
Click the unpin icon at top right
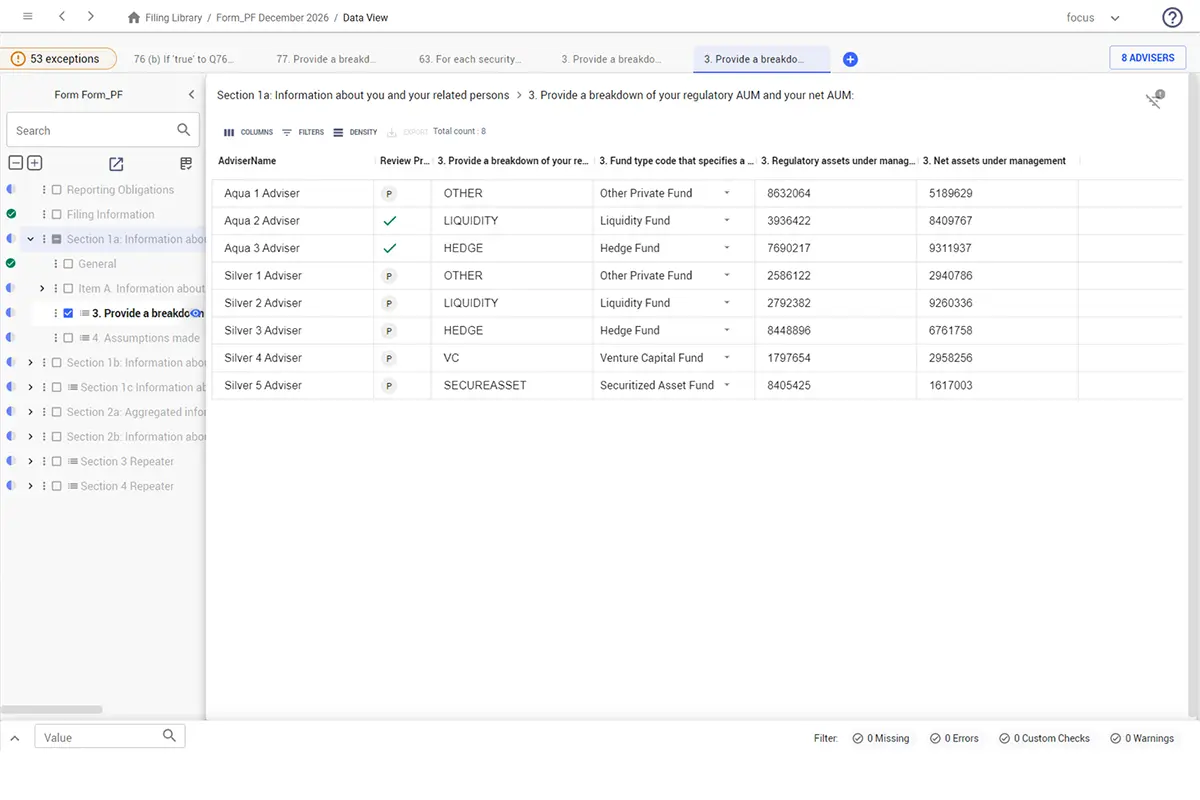click(1154, 99)
